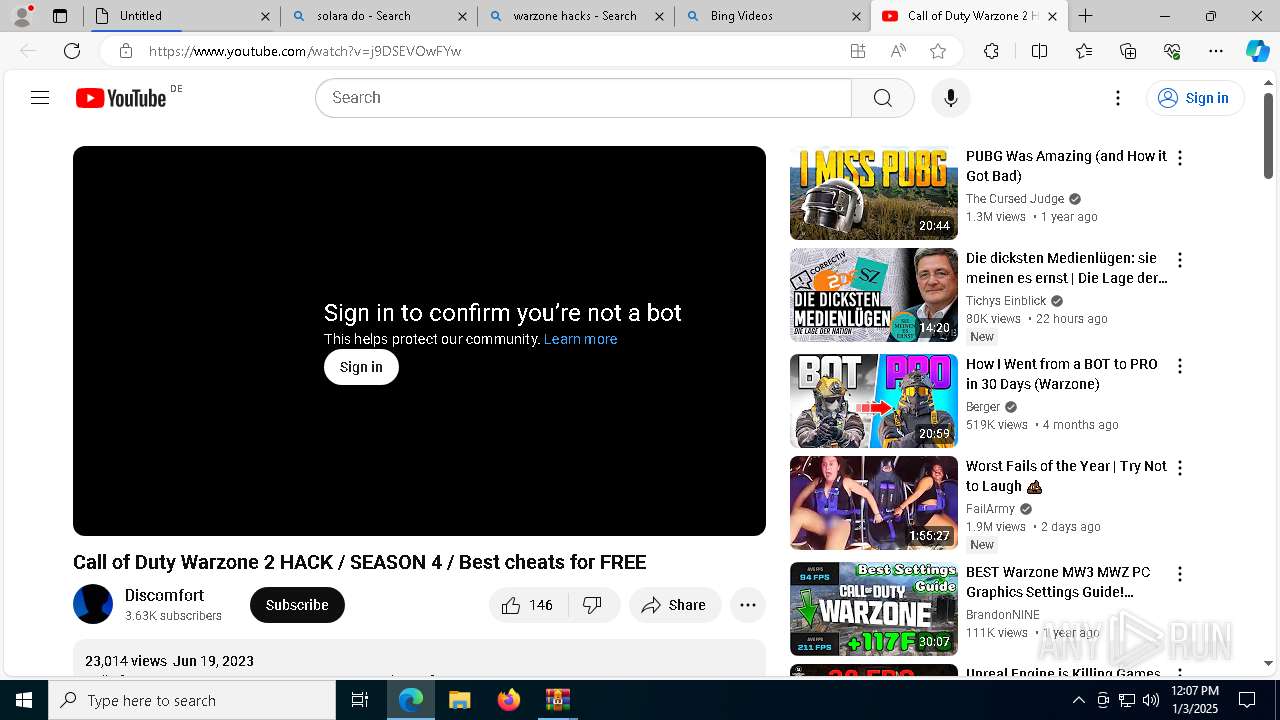Switch to the Untitled tab
Image resolution: width=1280 pixels, height=720 pixels.
tap(182, 16)
